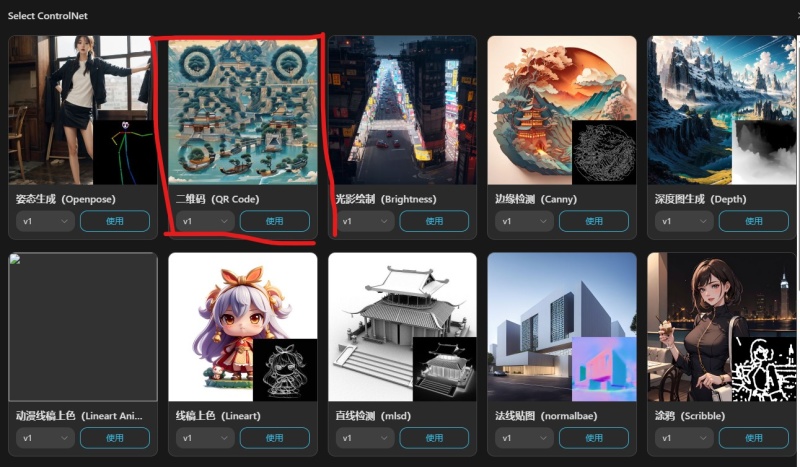Use the Brightness ControlNet model

pos(434,221)
